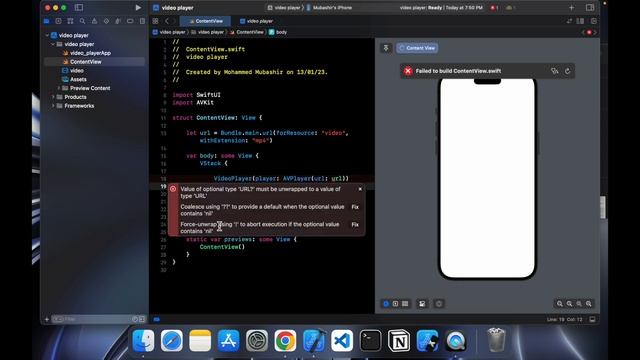Toggle the inspector panel on the right
640x360 pixels.
[x=590, y=7]
